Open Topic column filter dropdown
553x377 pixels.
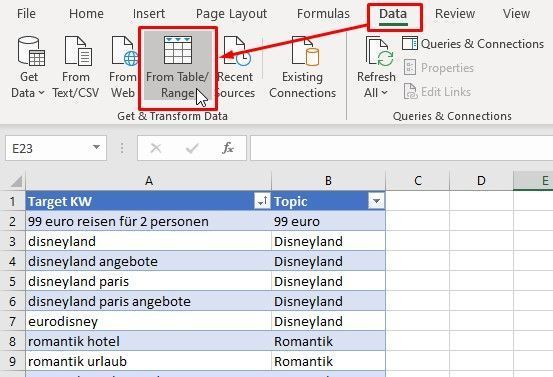tap(376, 201)
